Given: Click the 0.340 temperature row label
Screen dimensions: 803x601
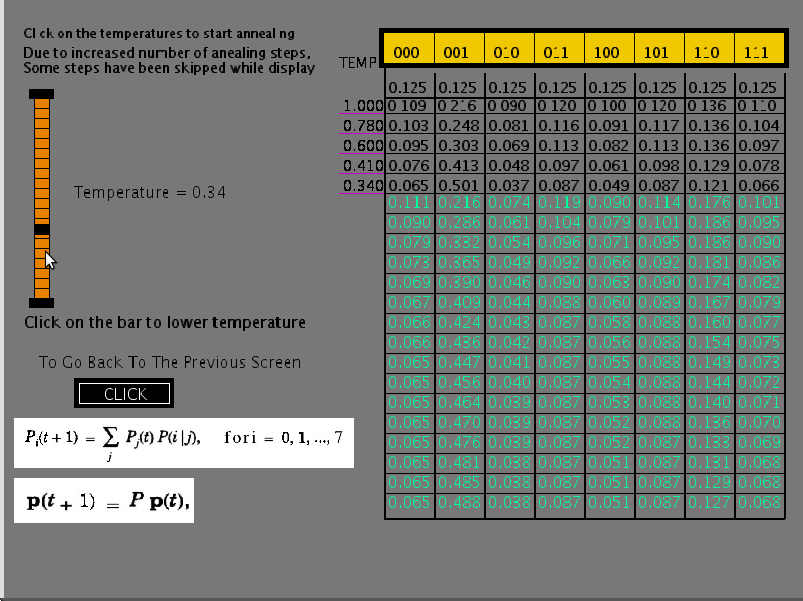Looking at the screenshot, I should pyautogui.click(x=362, y=185).
